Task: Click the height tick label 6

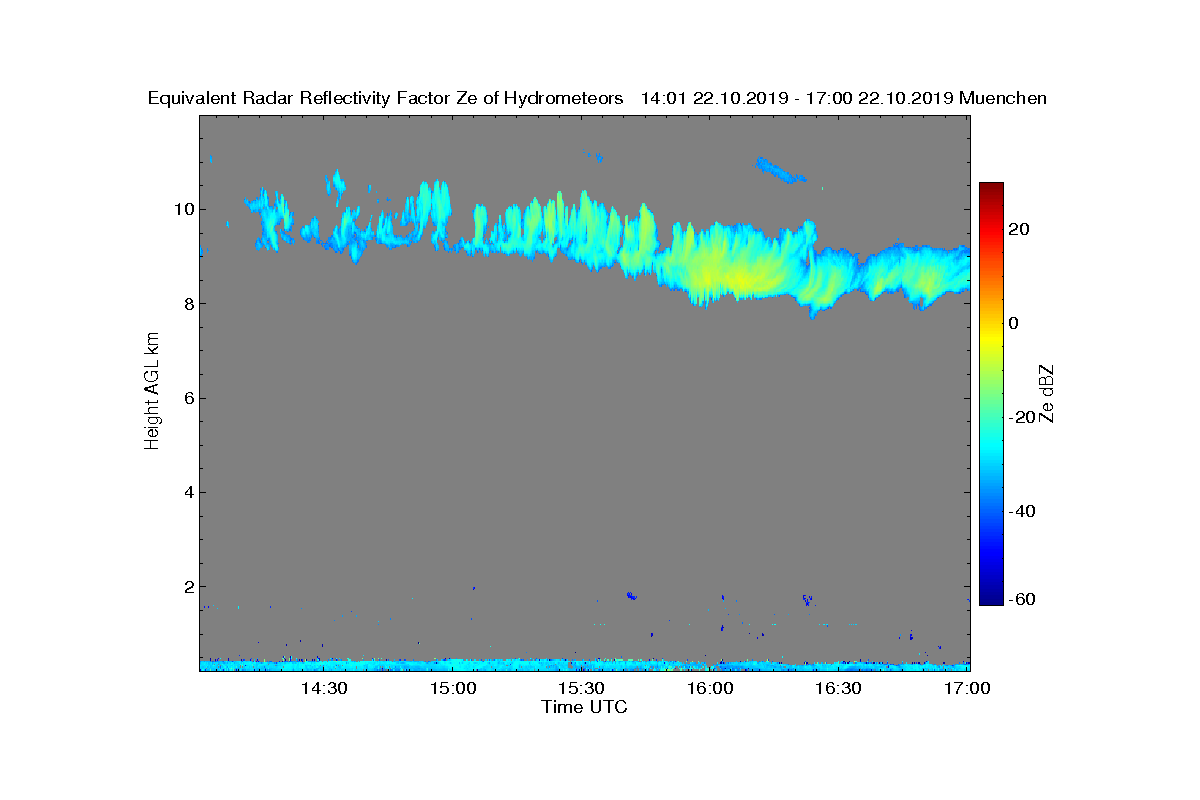Action: [x=188, y=398]
